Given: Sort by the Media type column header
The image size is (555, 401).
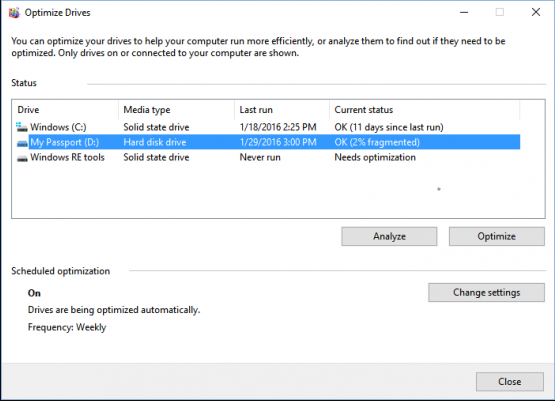Looking at the screenshot, I should (x=176, y=110).
